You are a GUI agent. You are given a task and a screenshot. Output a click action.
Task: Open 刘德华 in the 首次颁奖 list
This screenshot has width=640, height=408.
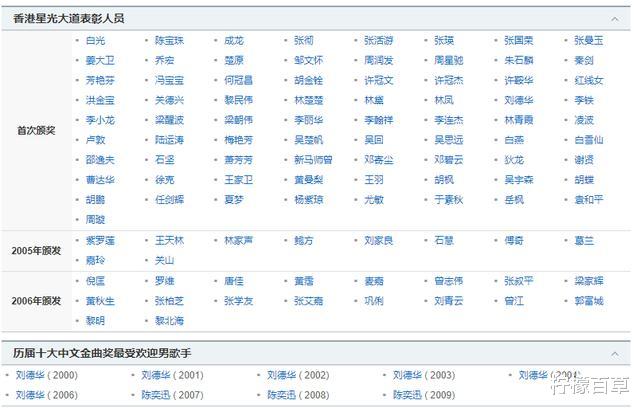[x=519, y=100]
